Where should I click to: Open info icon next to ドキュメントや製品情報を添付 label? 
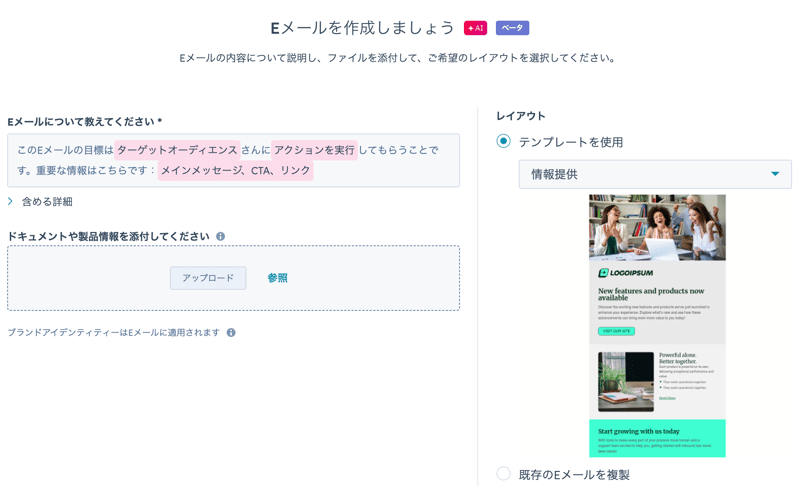click(221, 237)
